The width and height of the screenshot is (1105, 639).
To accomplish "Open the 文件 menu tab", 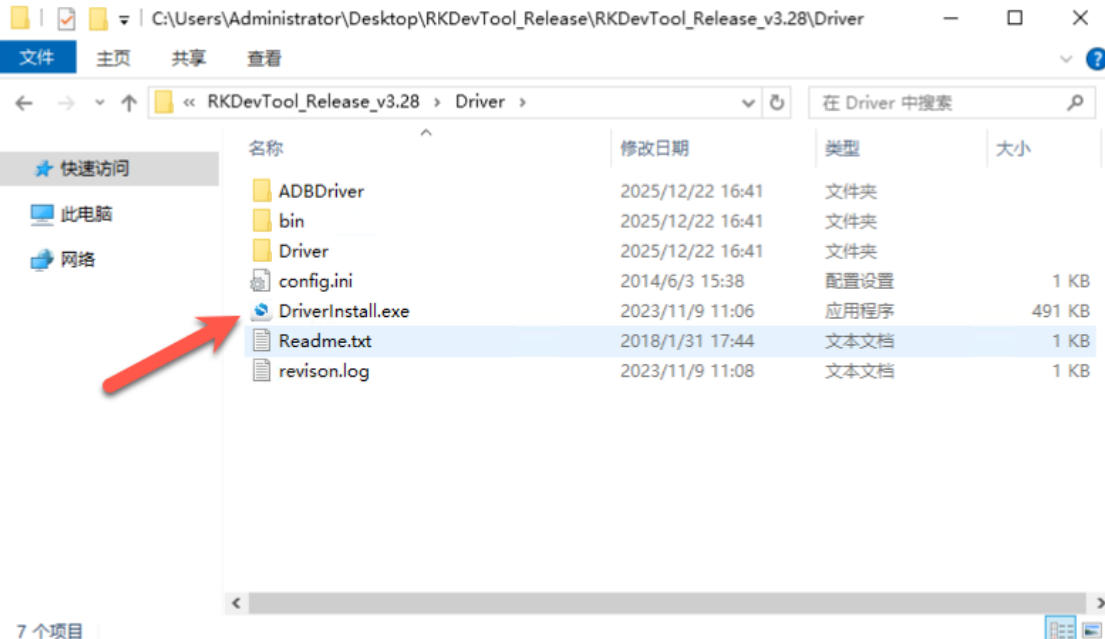I will (37, 57).
